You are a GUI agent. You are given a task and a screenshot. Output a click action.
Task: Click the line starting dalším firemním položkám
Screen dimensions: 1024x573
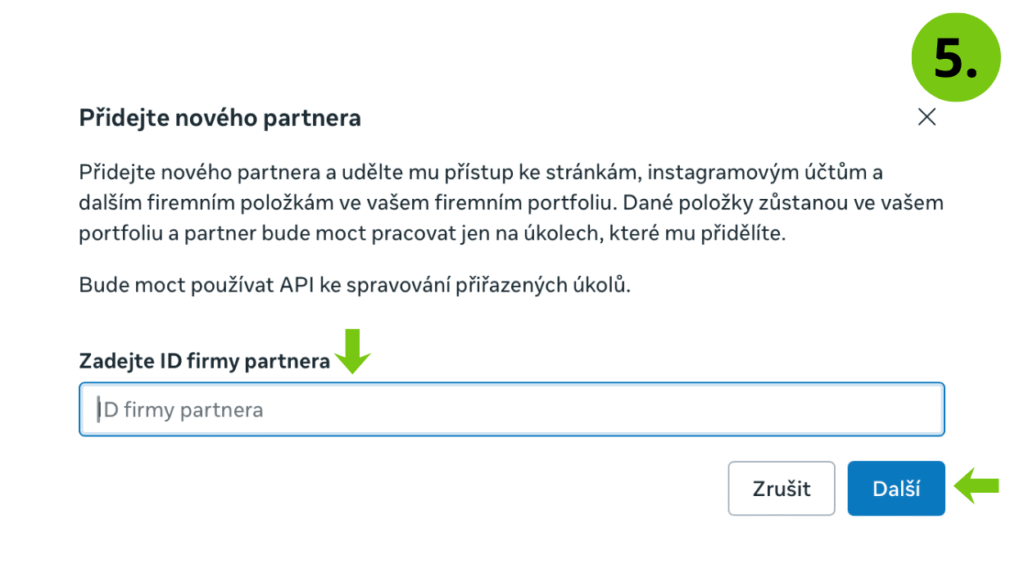tap(511, 203)
